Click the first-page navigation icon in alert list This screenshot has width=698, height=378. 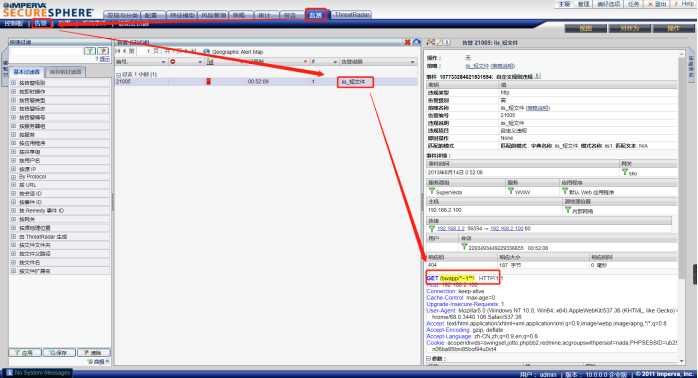[118, 52]
